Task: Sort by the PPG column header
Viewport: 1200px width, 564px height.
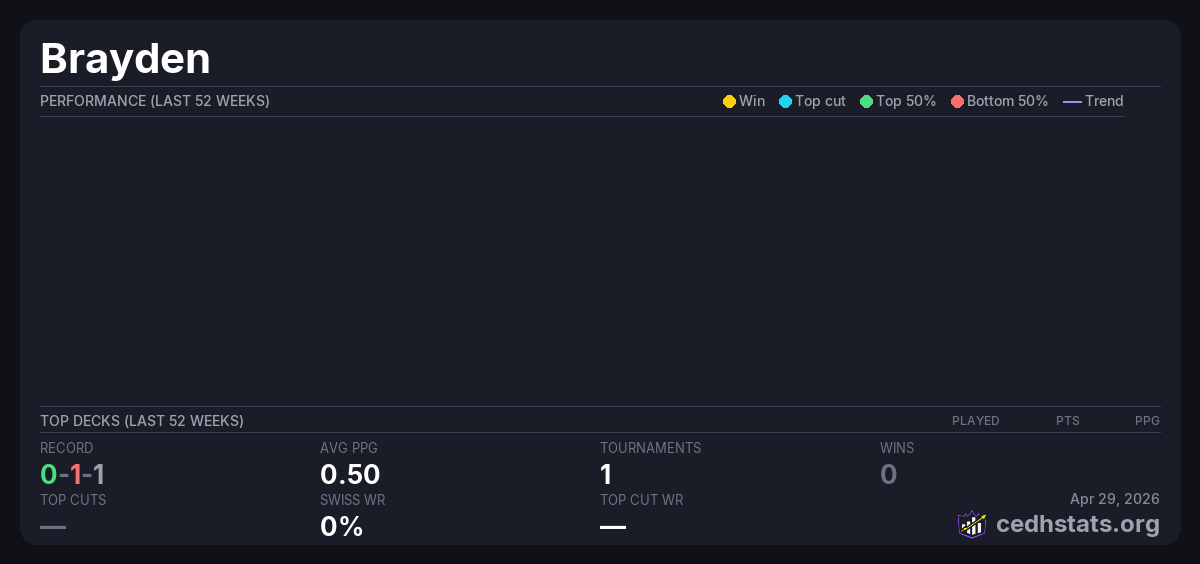Action: [1147, 421]
